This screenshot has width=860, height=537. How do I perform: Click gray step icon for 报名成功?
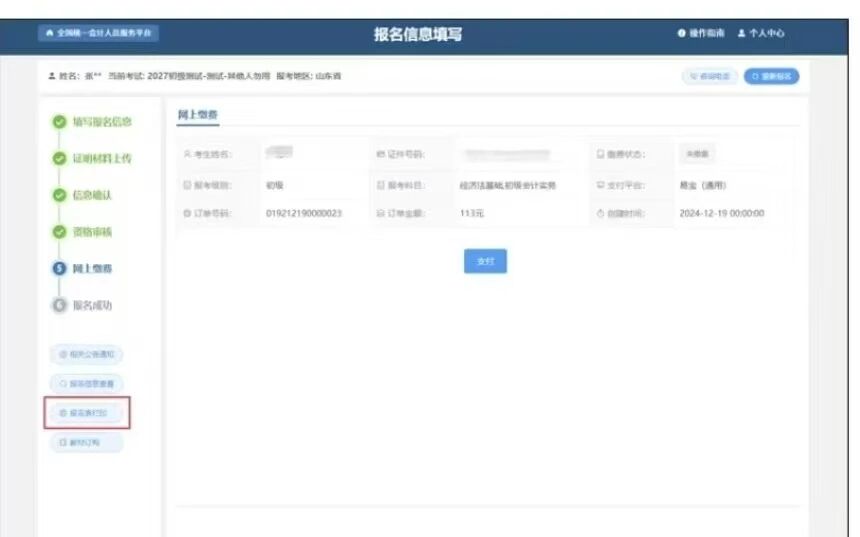(x=59, y=305)
